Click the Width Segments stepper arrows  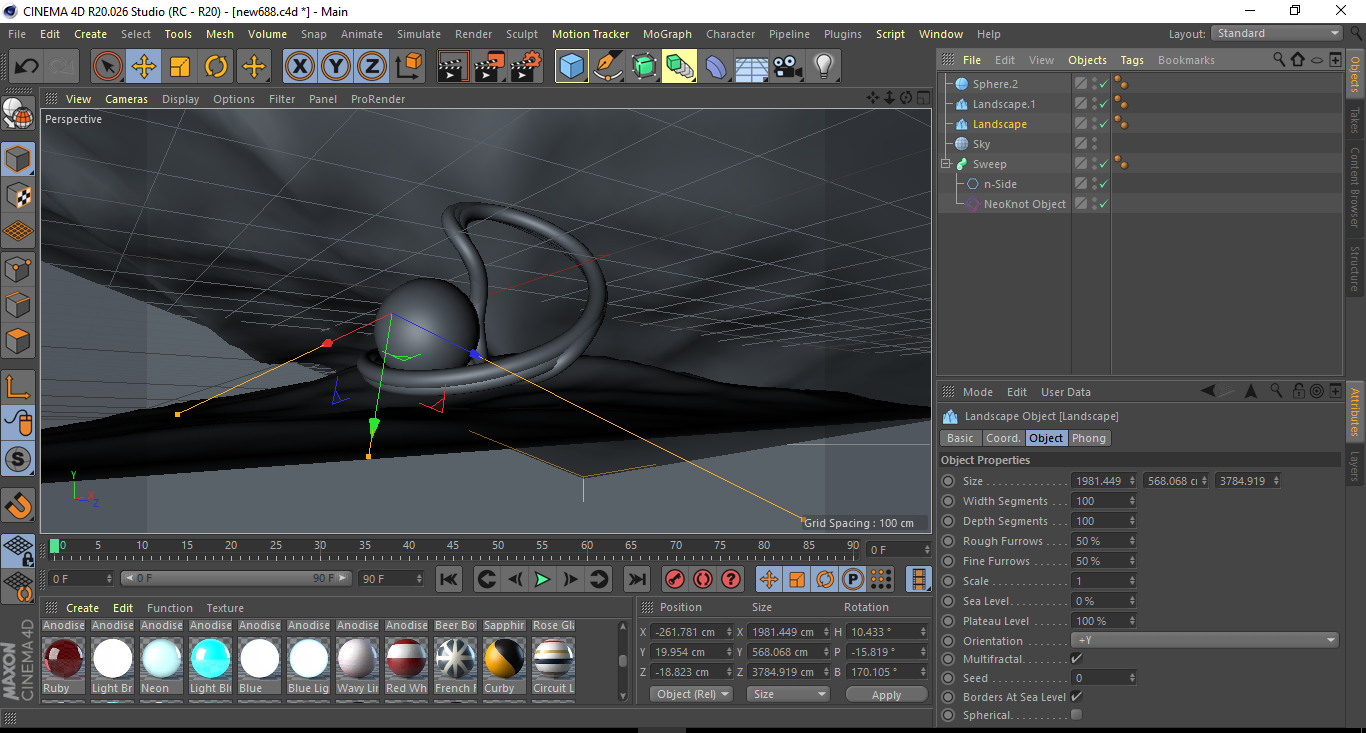click(x=1132, y=501)
